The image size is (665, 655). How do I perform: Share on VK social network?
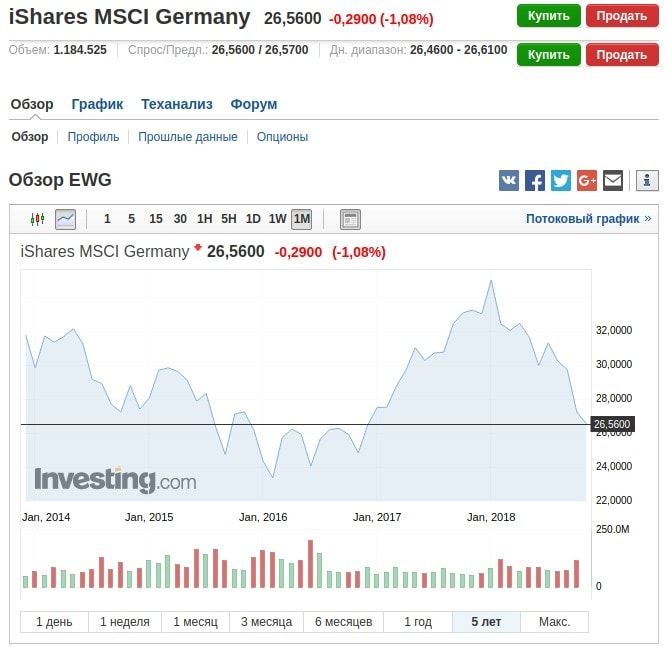coord(509,181)
